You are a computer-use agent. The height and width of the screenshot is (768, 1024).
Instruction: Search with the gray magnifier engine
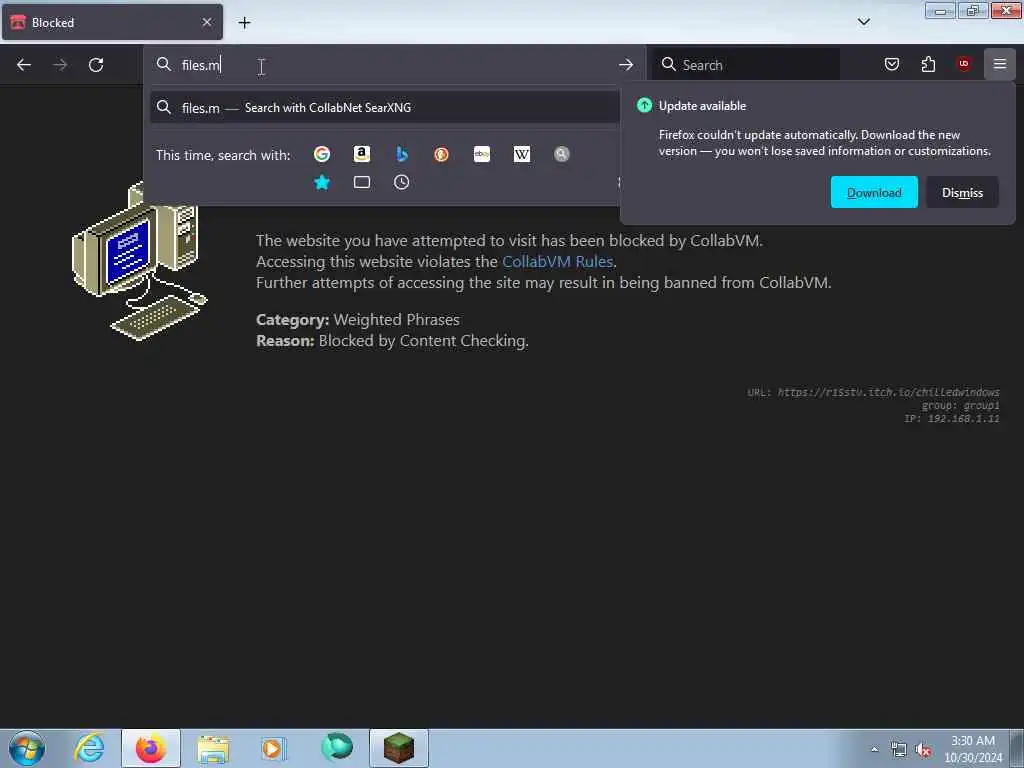point(562,154)
